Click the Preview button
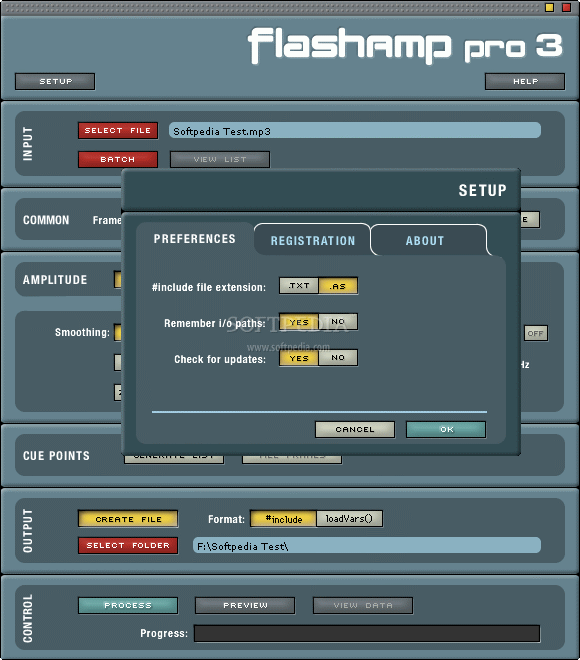 (245, 605)
